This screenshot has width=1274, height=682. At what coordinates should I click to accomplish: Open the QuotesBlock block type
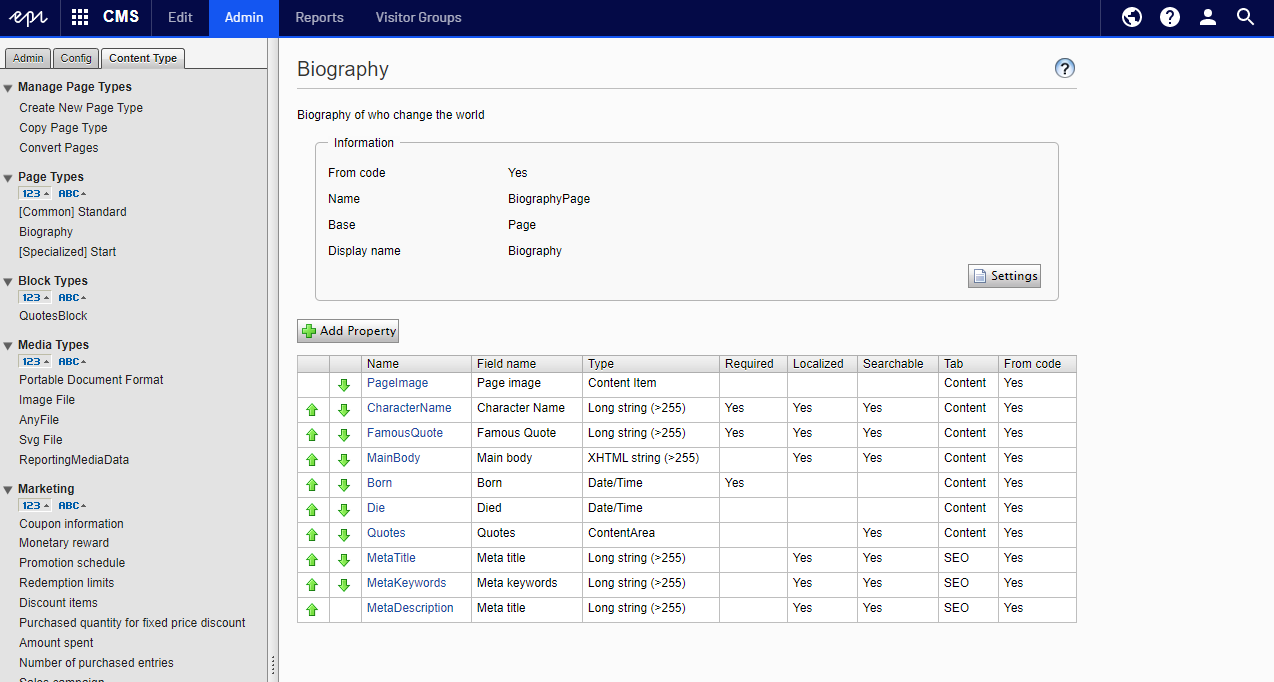tap(53, 316)
